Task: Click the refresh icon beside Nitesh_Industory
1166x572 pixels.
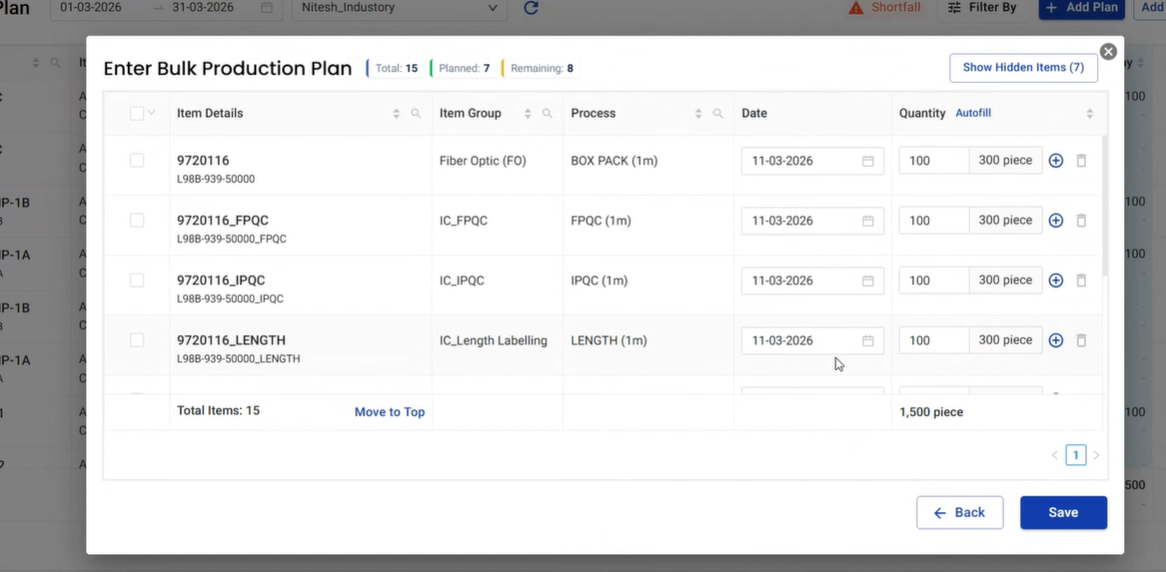Action: [531, 8]
